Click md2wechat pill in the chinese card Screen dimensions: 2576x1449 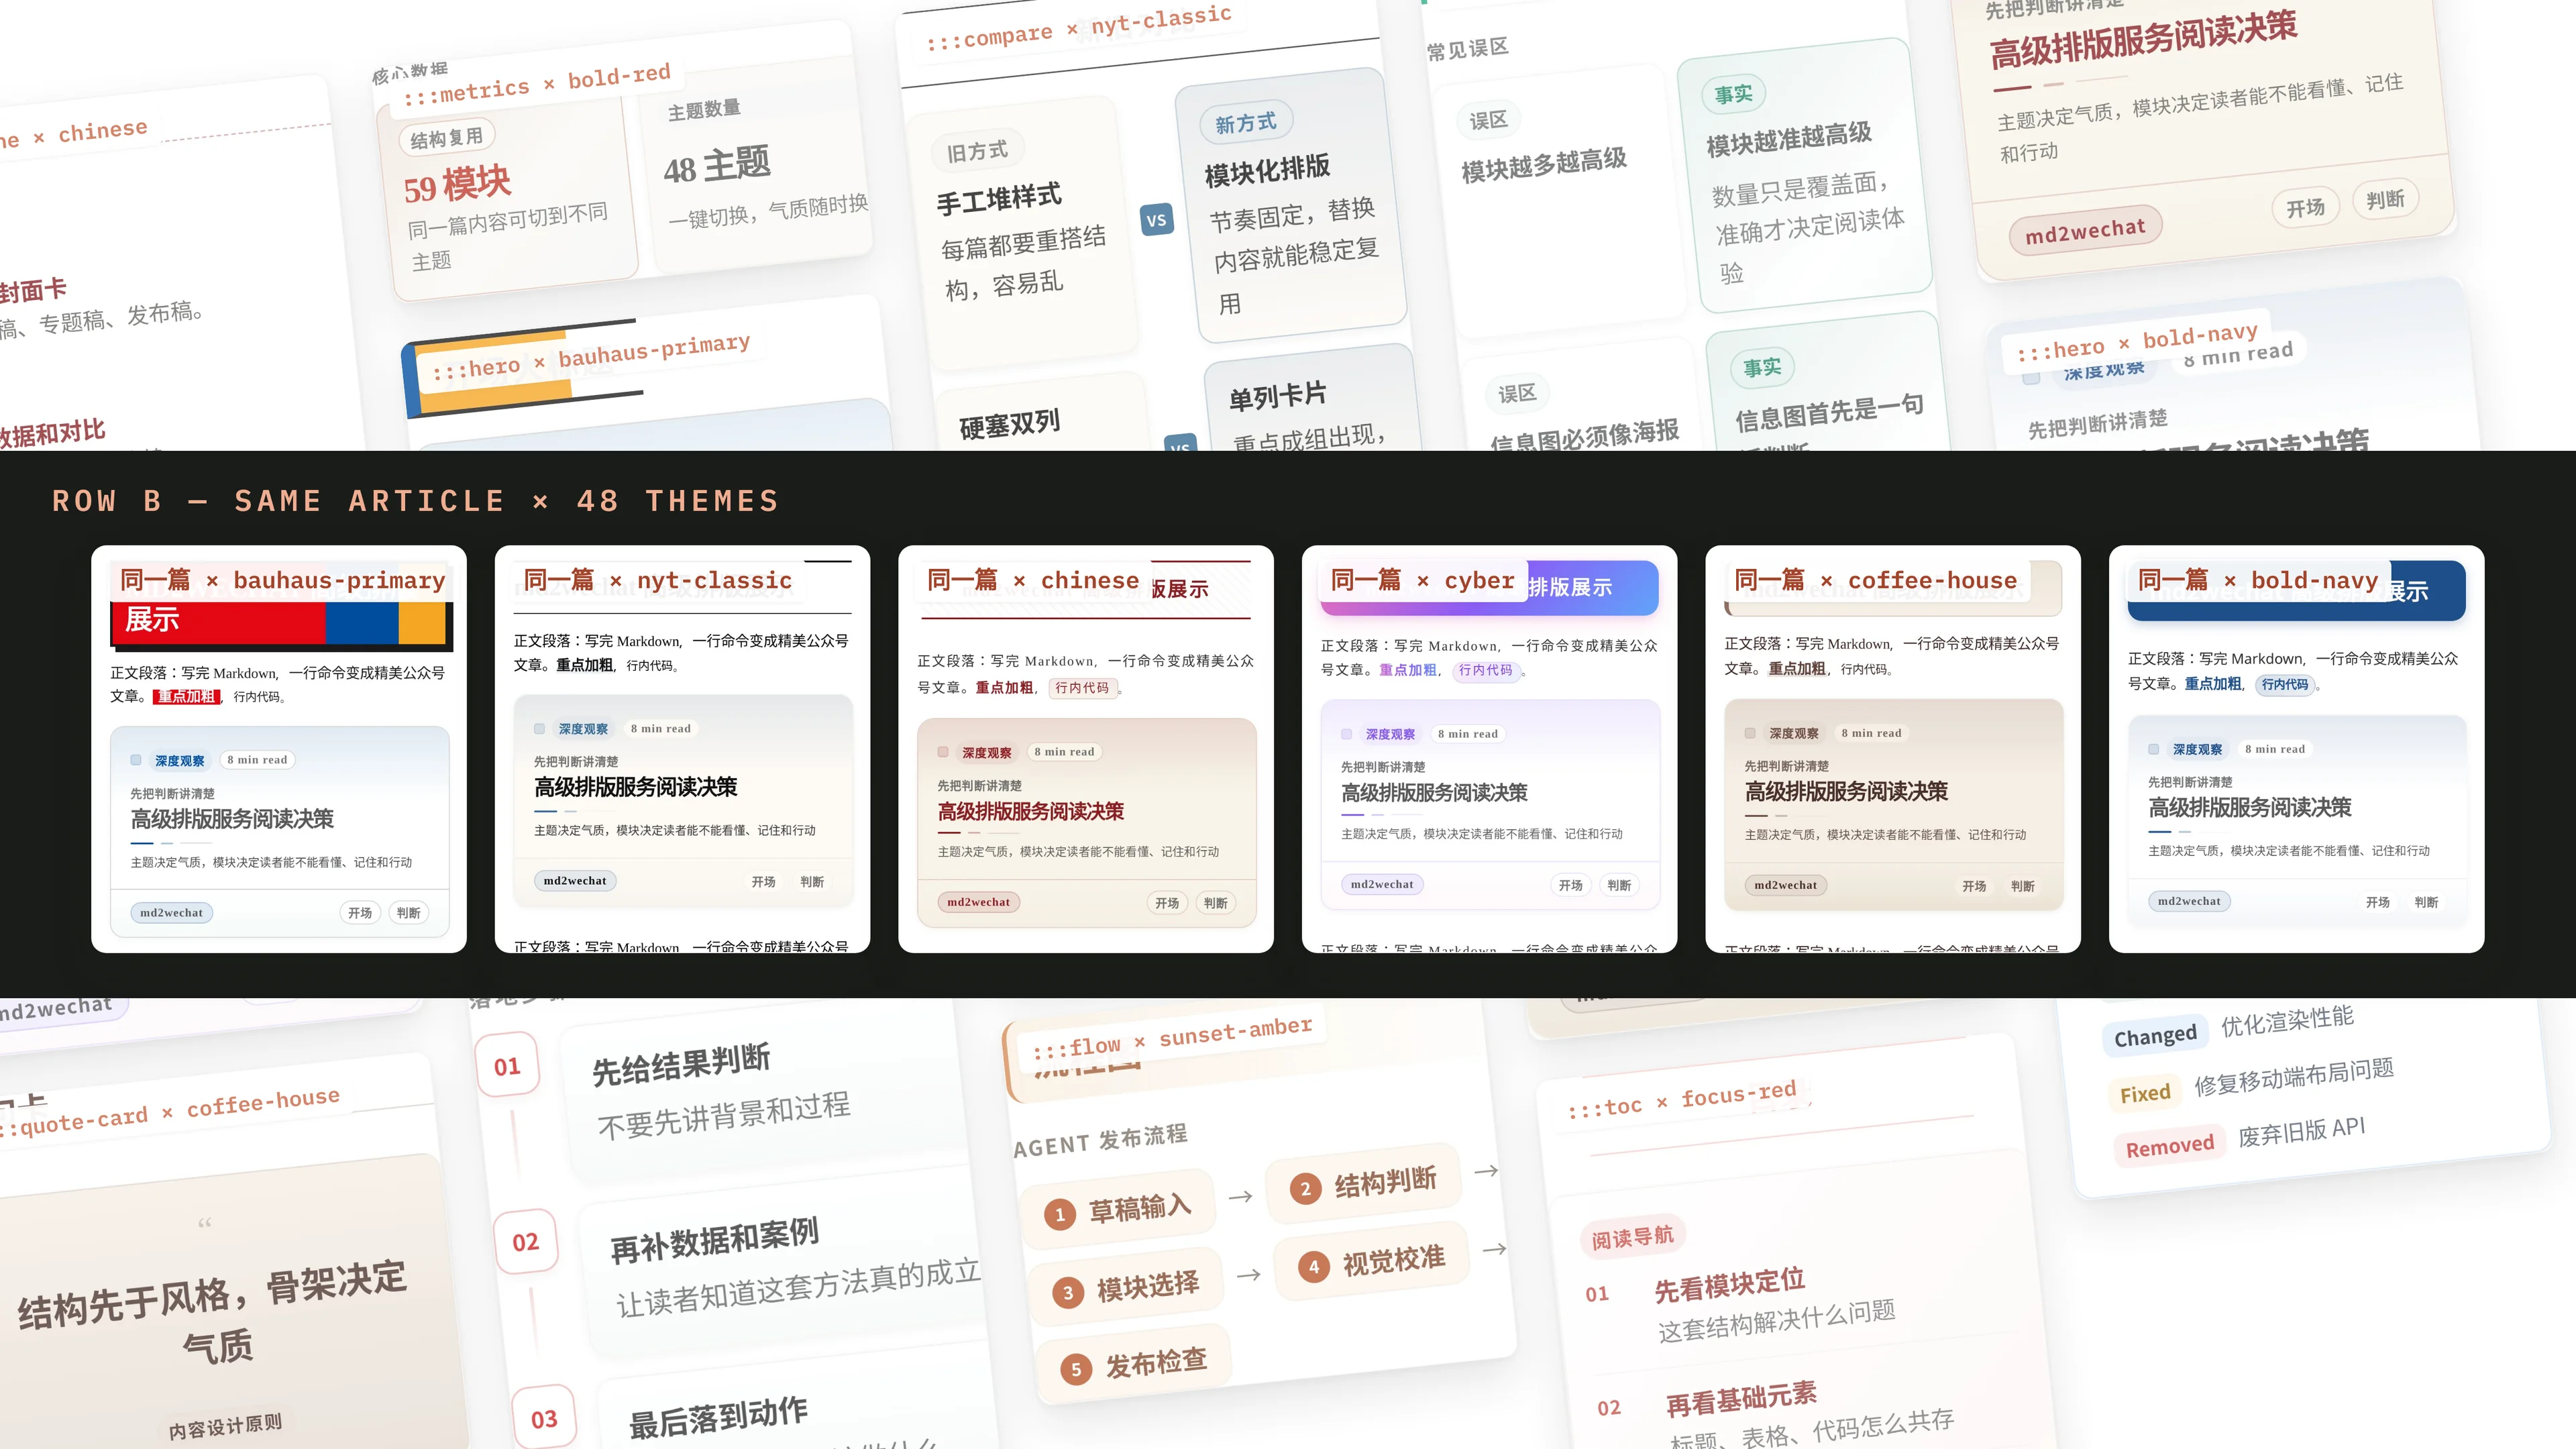978,902
